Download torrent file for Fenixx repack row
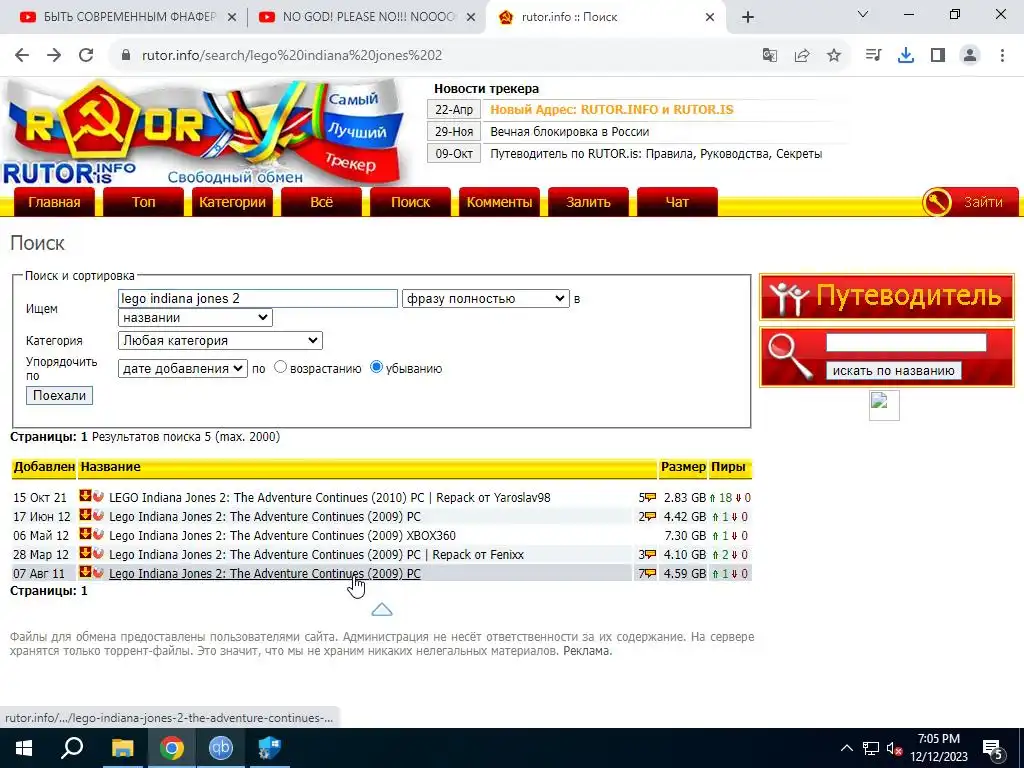Viewport: 1024px width, 768px height. pos(85,553)
